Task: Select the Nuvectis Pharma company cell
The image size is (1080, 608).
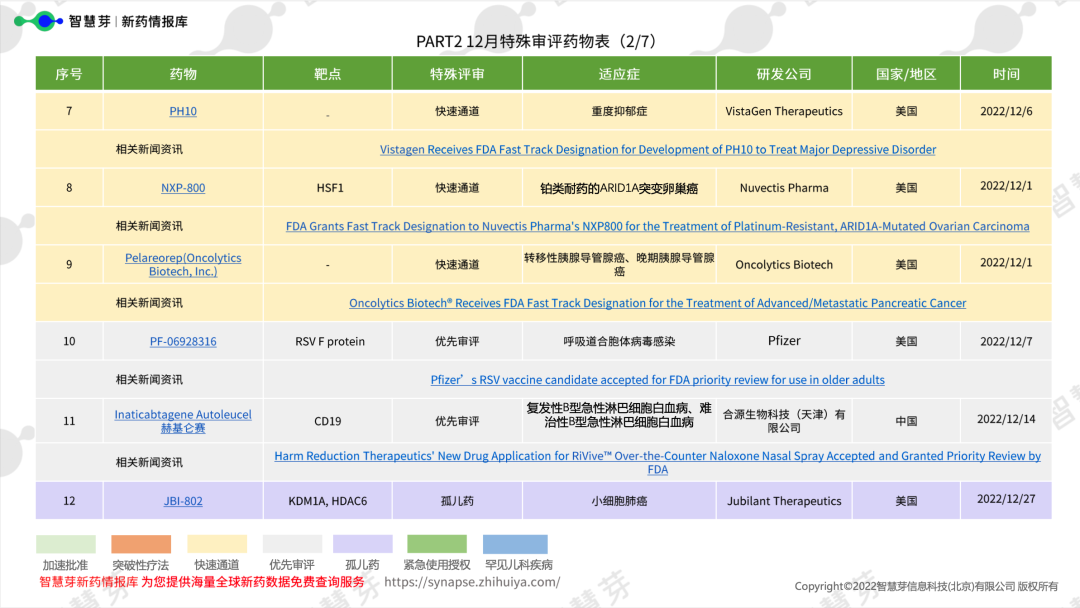Action: coord(784,187)
